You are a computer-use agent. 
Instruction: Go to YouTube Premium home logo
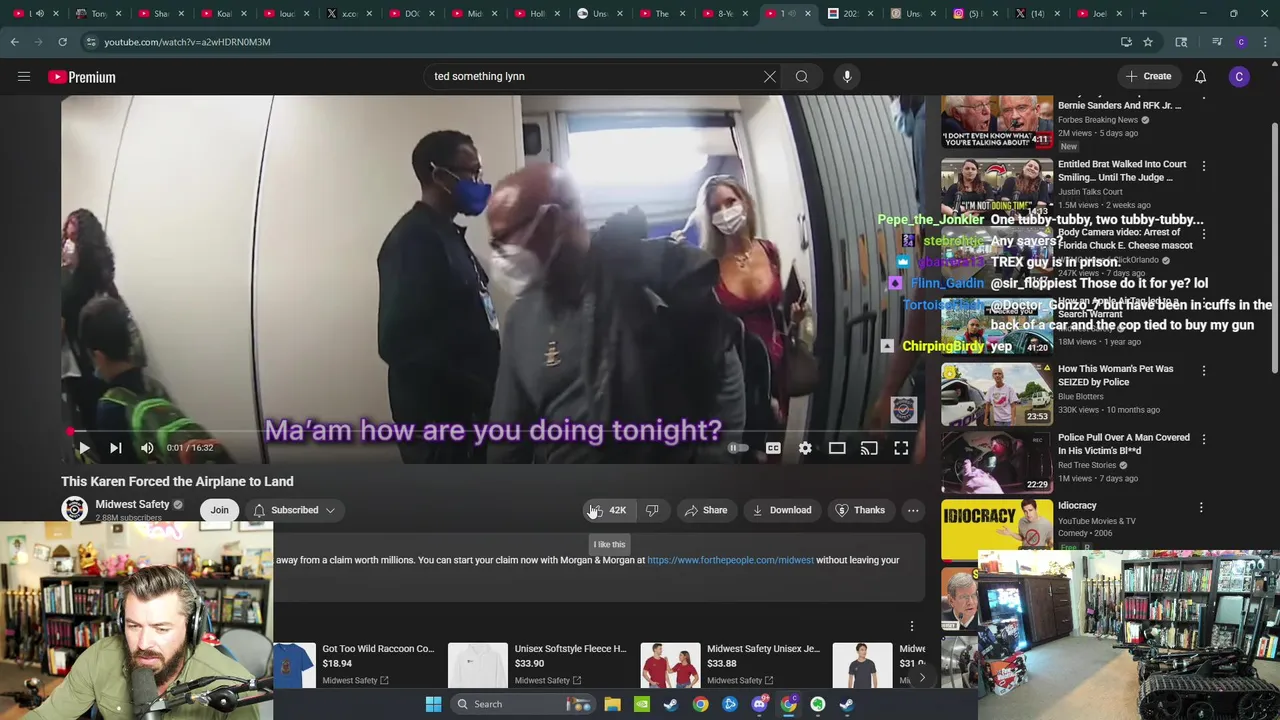(x=82, y=77)
